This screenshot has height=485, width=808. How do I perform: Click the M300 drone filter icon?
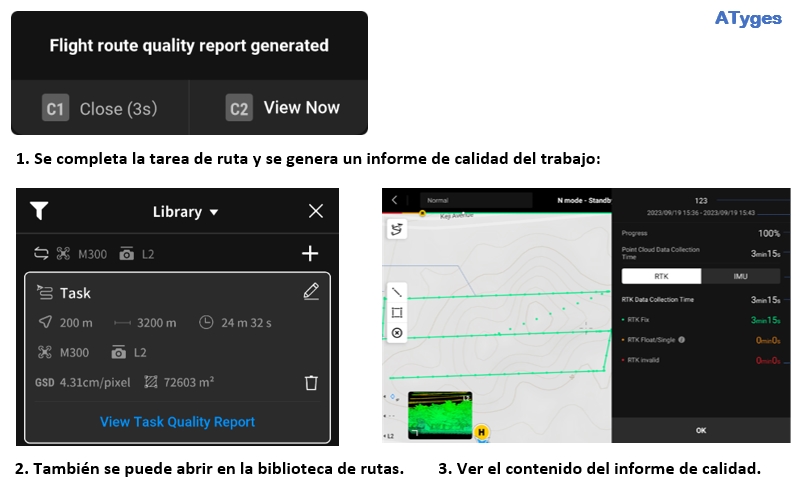coord(63,254)
